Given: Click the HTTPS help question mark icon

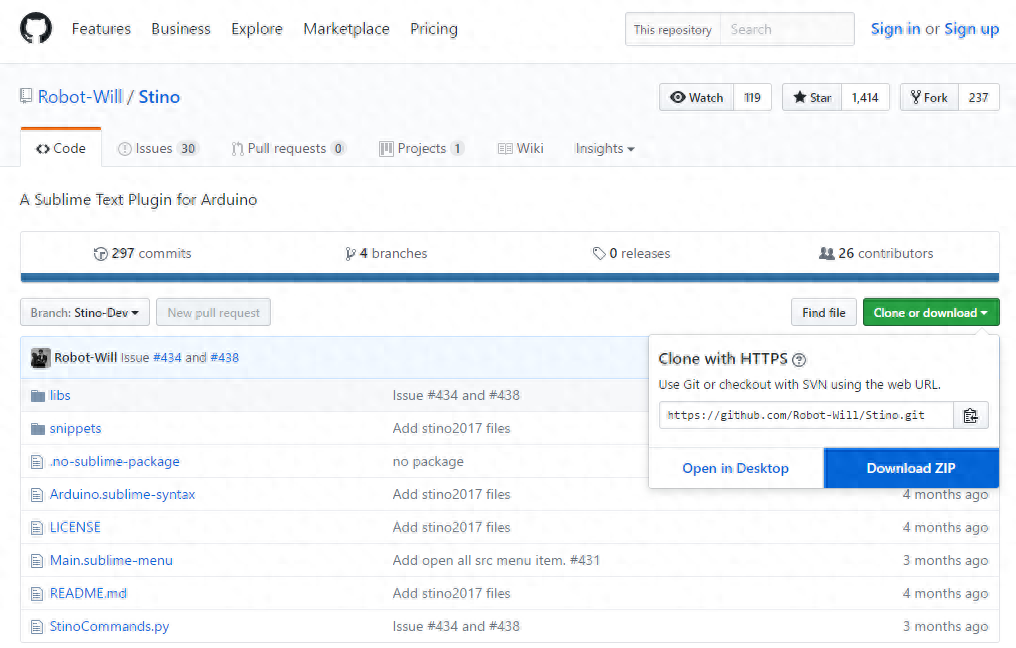Looking at the screenshot, I should click(799, 360).
